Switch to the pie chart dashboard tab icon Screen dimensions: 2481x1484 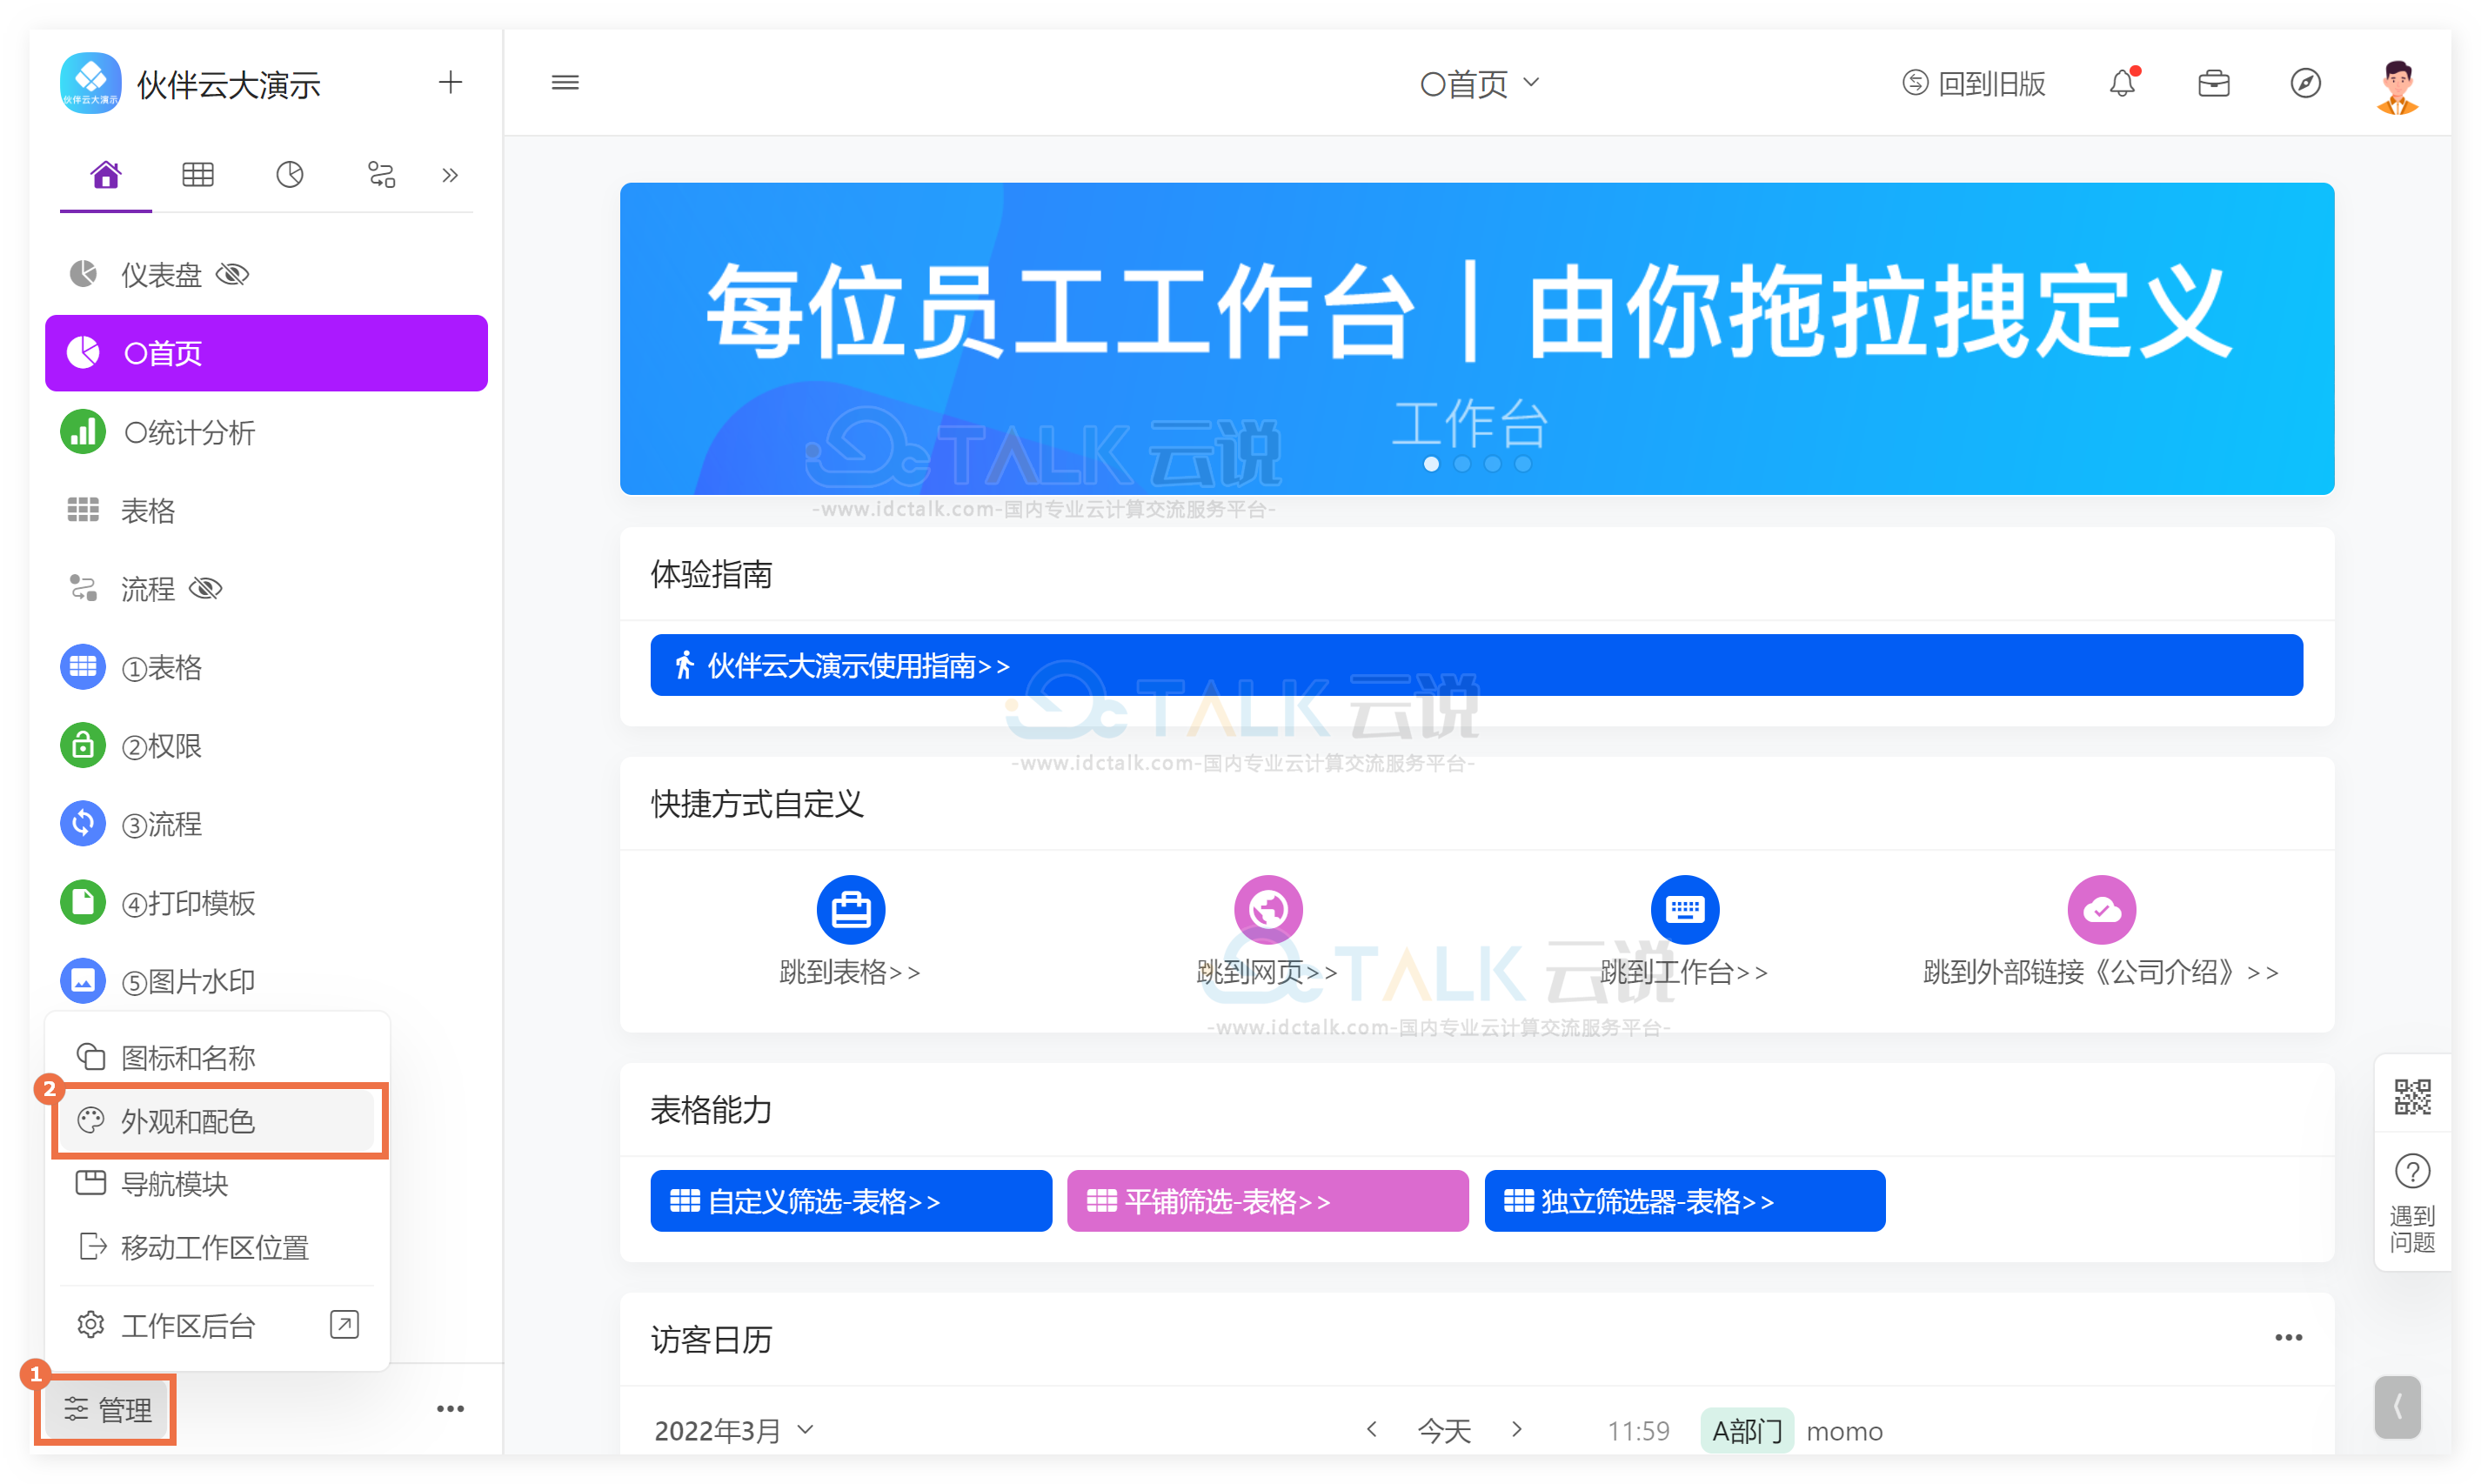tap(289, 175)
